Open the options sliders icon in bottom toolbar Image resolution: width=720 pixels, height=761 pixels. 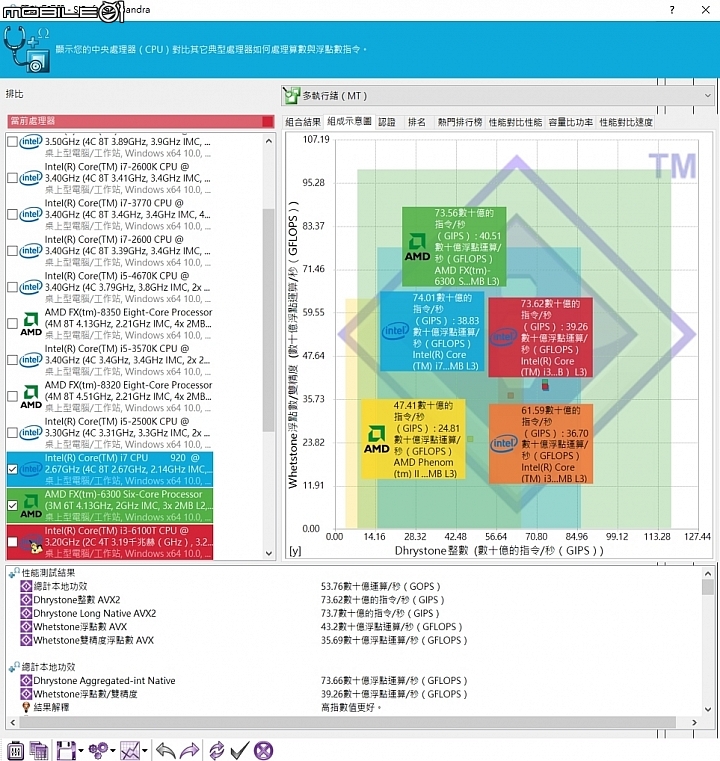click(15, 750)
